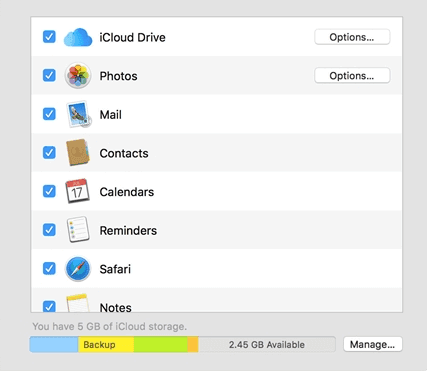Image resolution: width=427 pixels, height=371 pixels.
Task: Click the Notes notepad icon
Action: [78, 303]
